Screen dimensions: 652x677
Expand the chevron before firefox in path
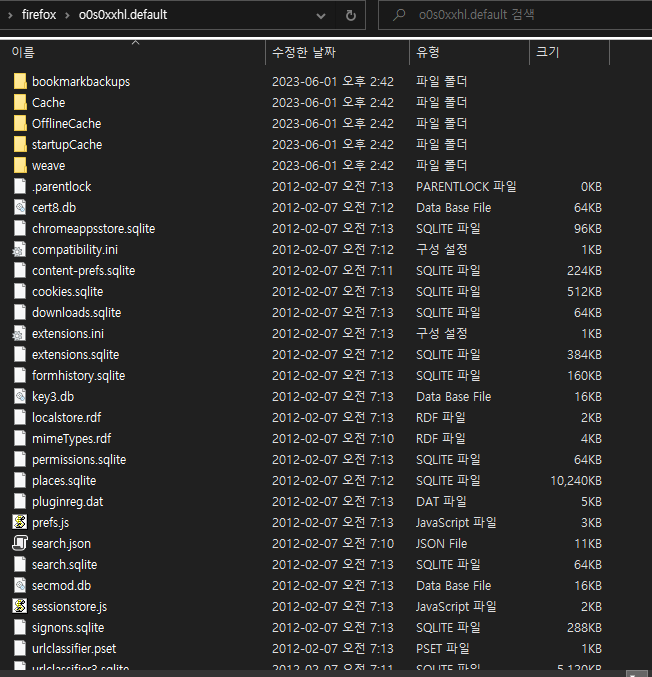(10, 16)
